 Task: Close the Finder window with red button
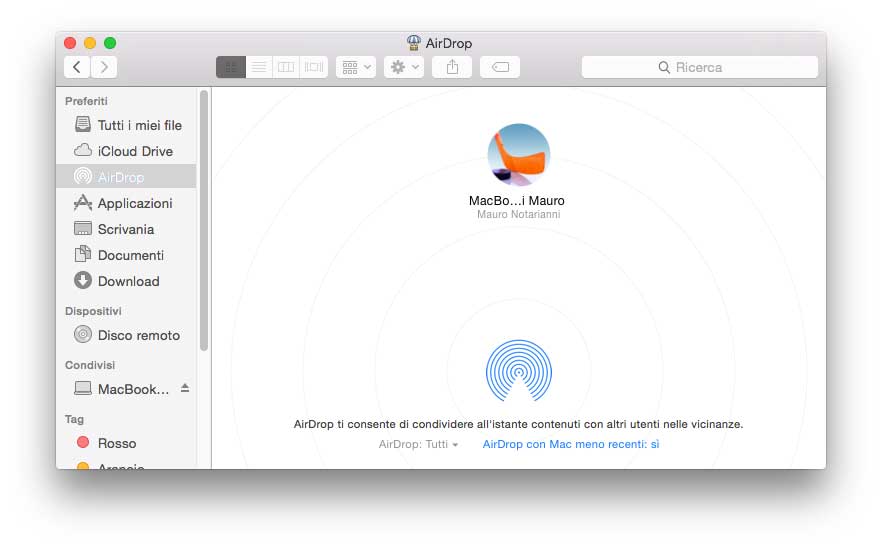click(x=70, y=43)
